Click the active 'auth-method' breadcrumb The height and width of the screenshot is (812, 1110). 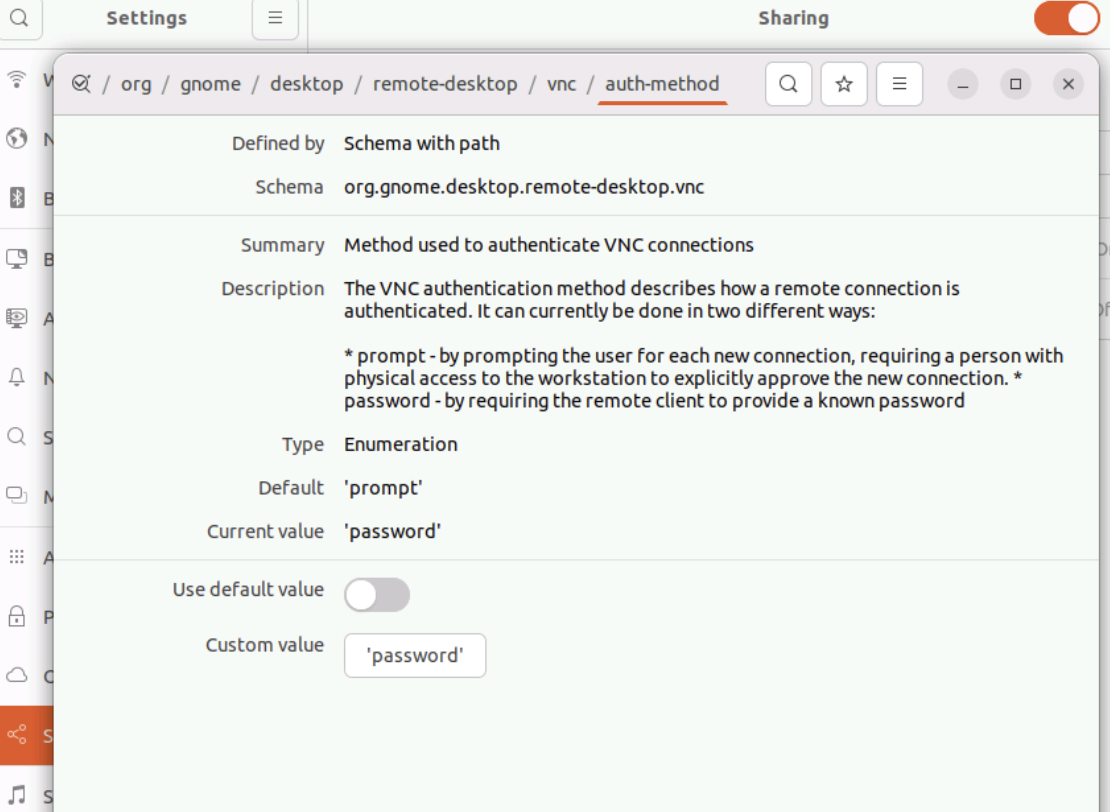(662, 84)
